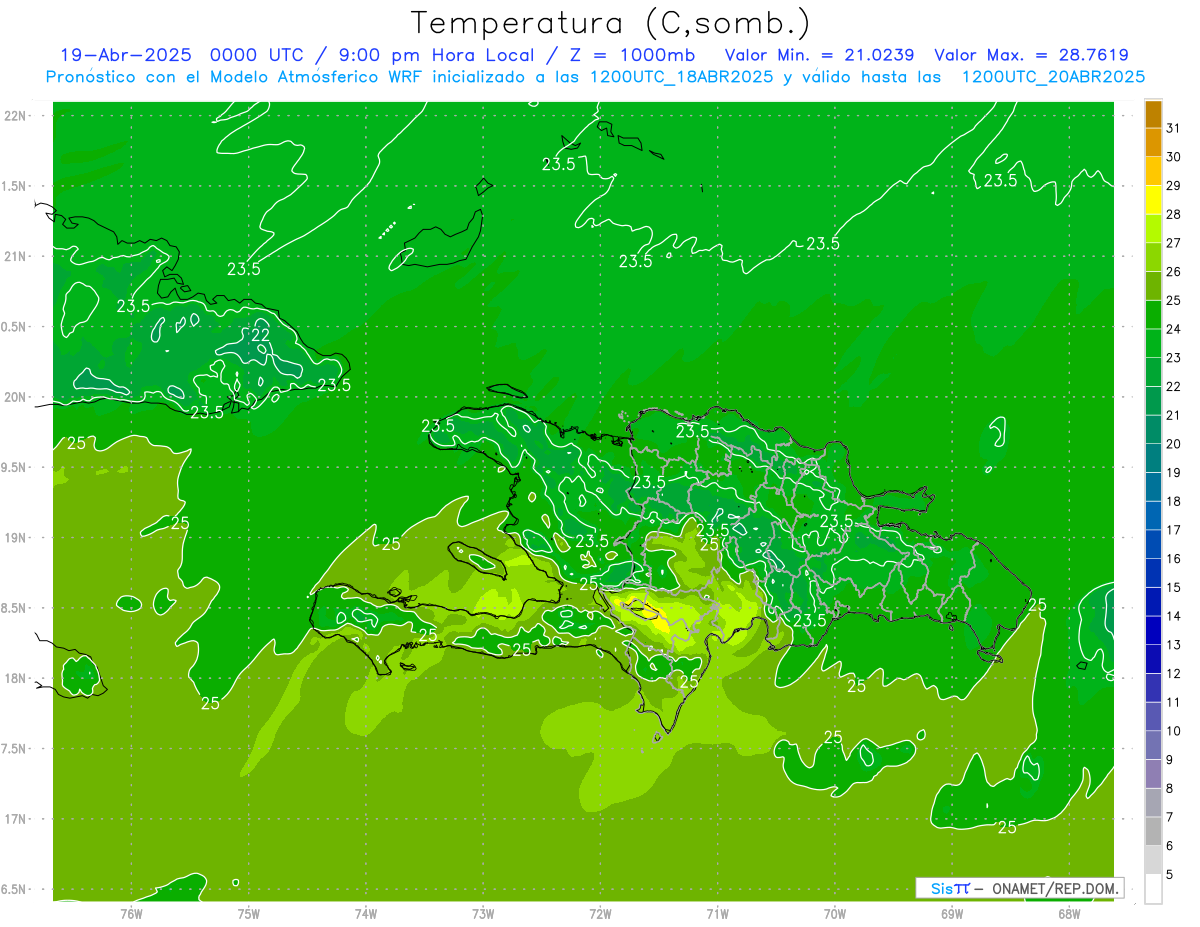Click the "0000 UTC" time label
1200x927 pixels.
click(x=259, y=55)
